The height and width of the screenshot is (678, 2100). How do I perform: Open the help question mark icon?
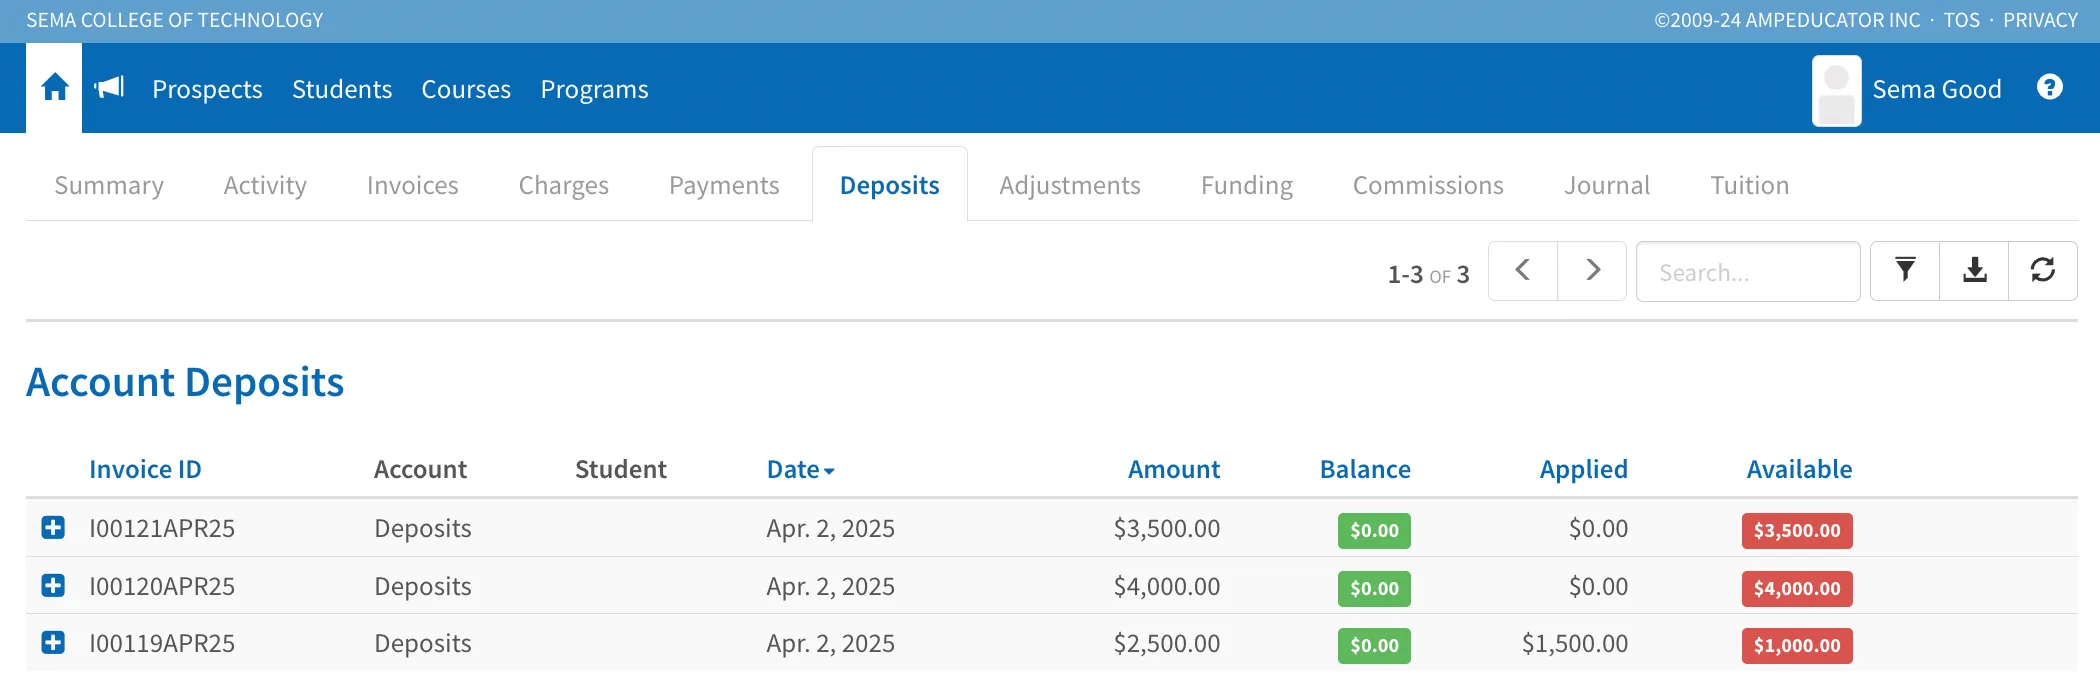(2049, 88)
